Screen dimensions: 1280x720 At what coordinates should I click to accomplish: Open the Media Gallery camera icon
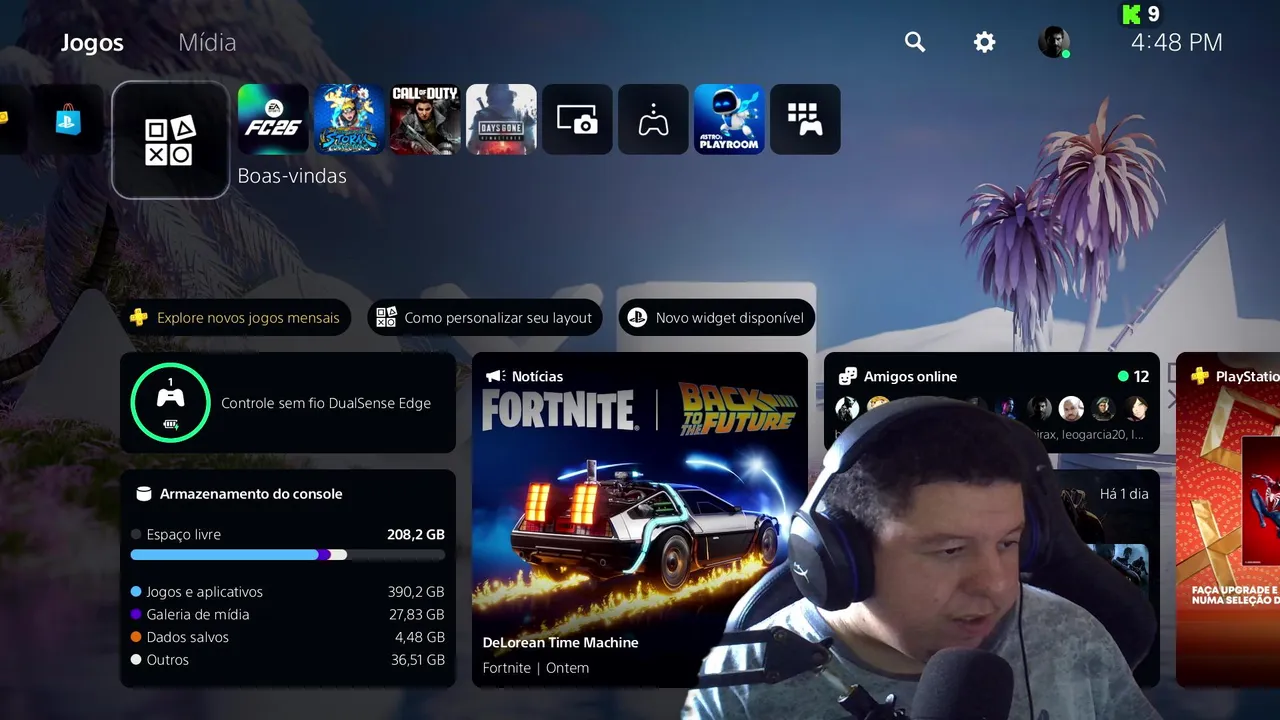[577, 119]
